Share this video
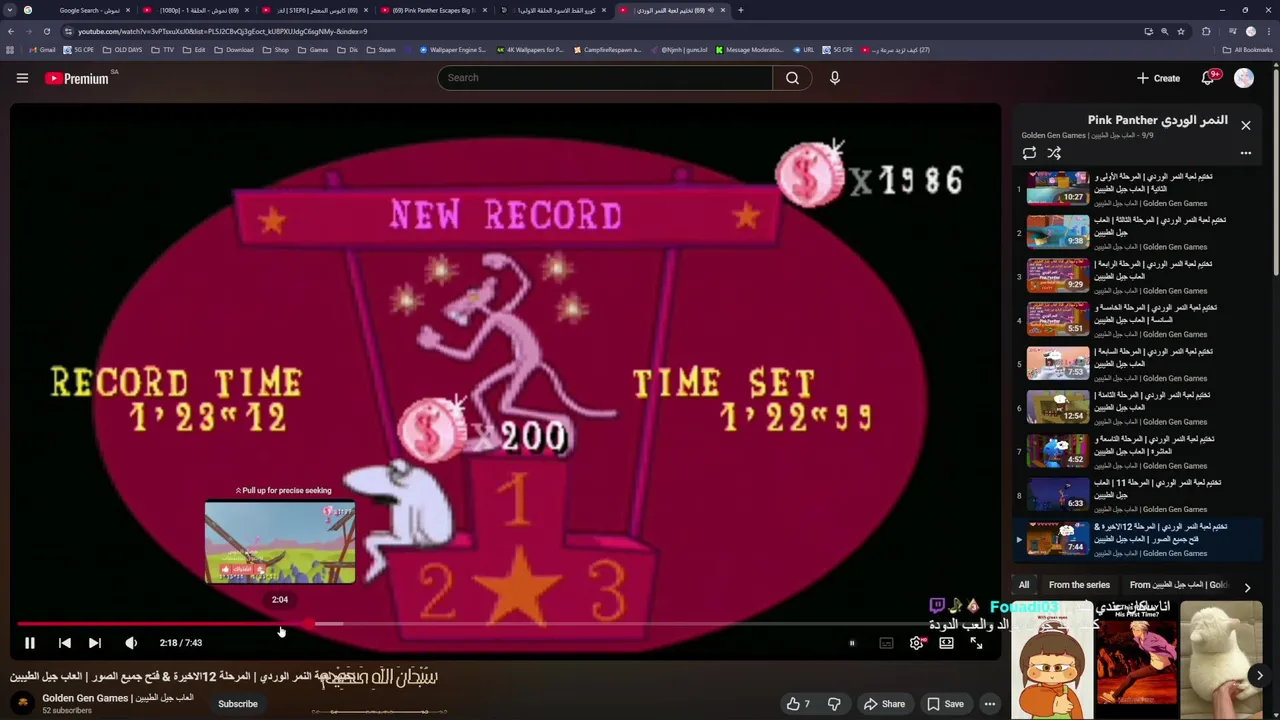This screenshot has height=720, width=1280. [x=884, y=704]
